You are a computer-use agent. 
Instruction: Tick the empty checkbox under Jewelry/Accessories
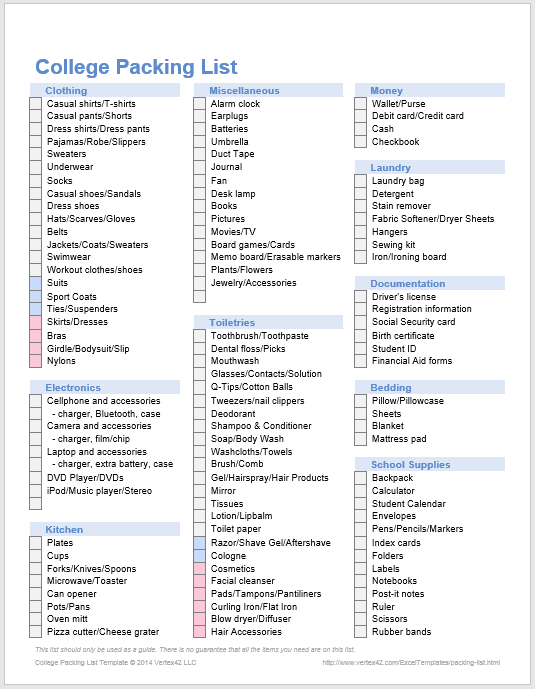point(199,296)
